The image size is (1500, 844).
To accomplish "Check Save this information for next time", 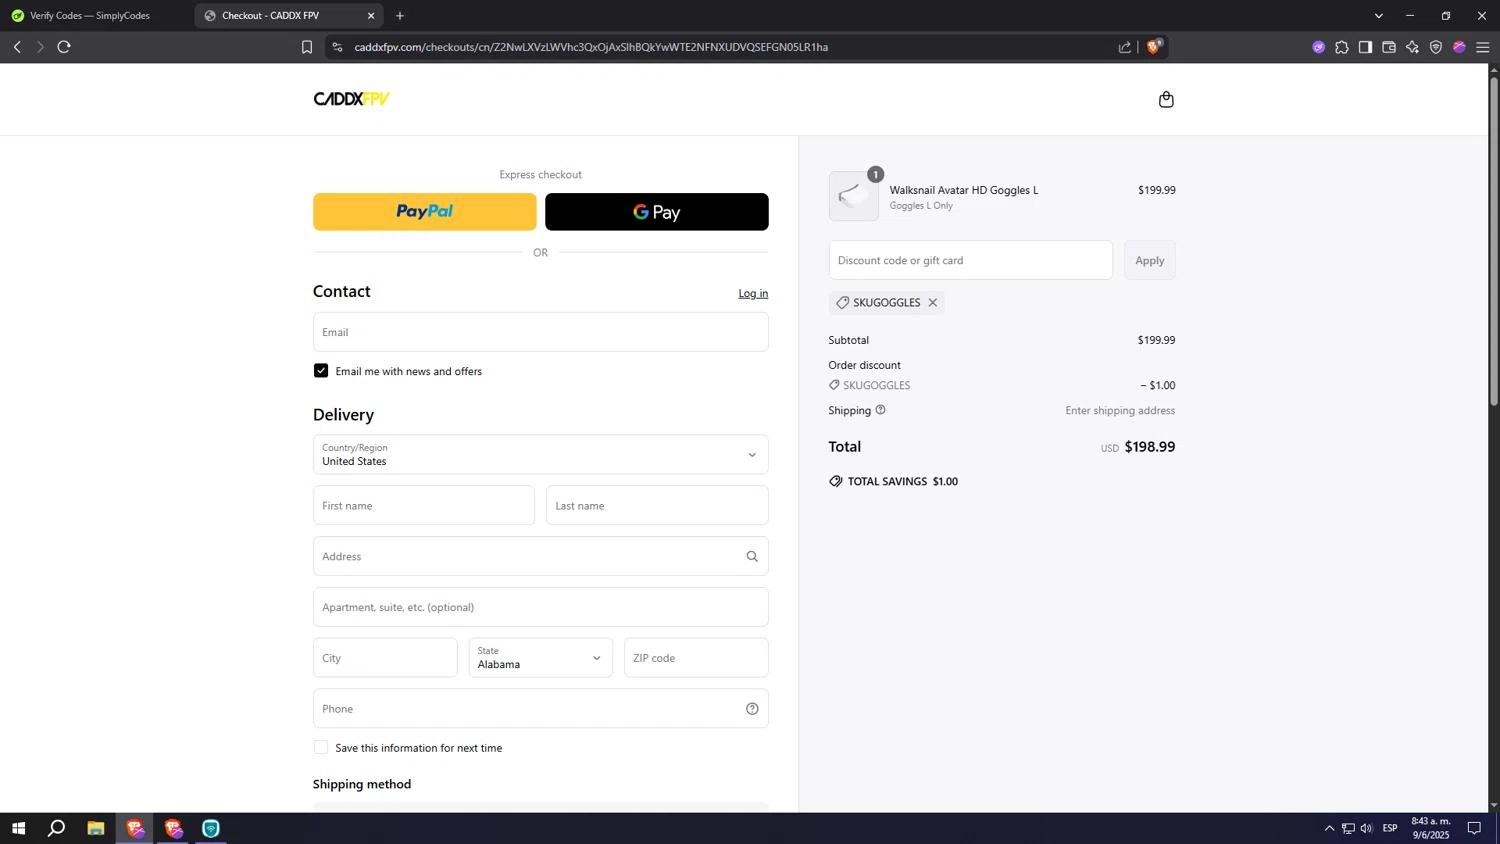I will pyautogui.click(x=321, y=748).
